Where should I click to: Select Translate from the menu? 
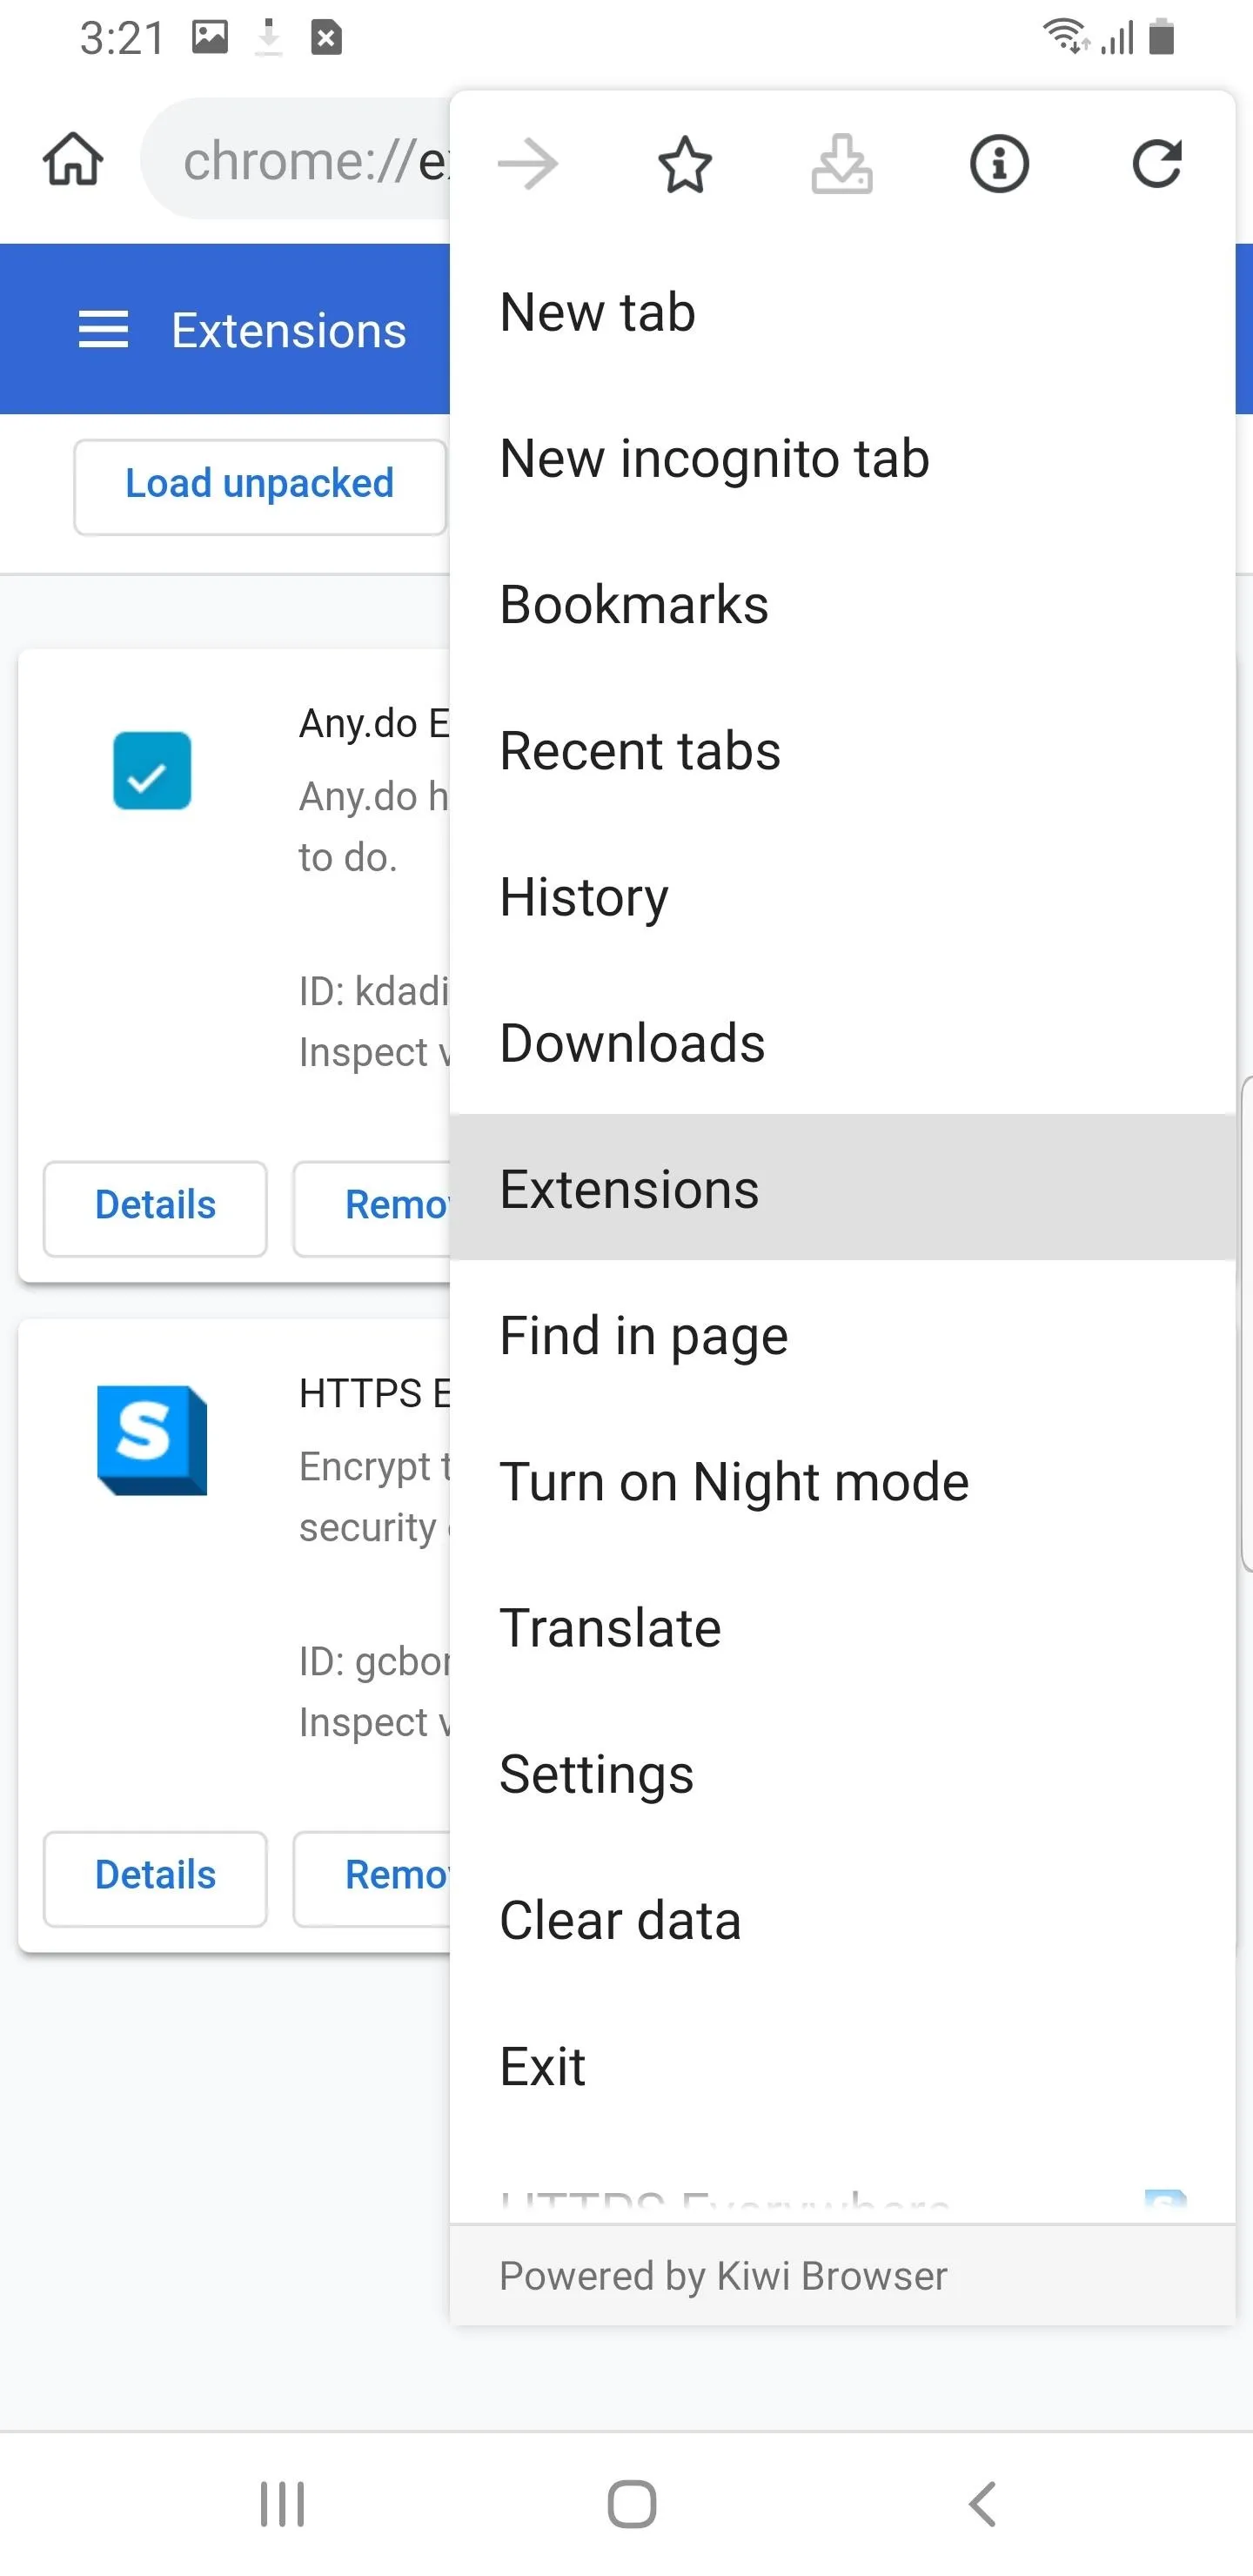pyautogui.click(x=842, y=1627)
